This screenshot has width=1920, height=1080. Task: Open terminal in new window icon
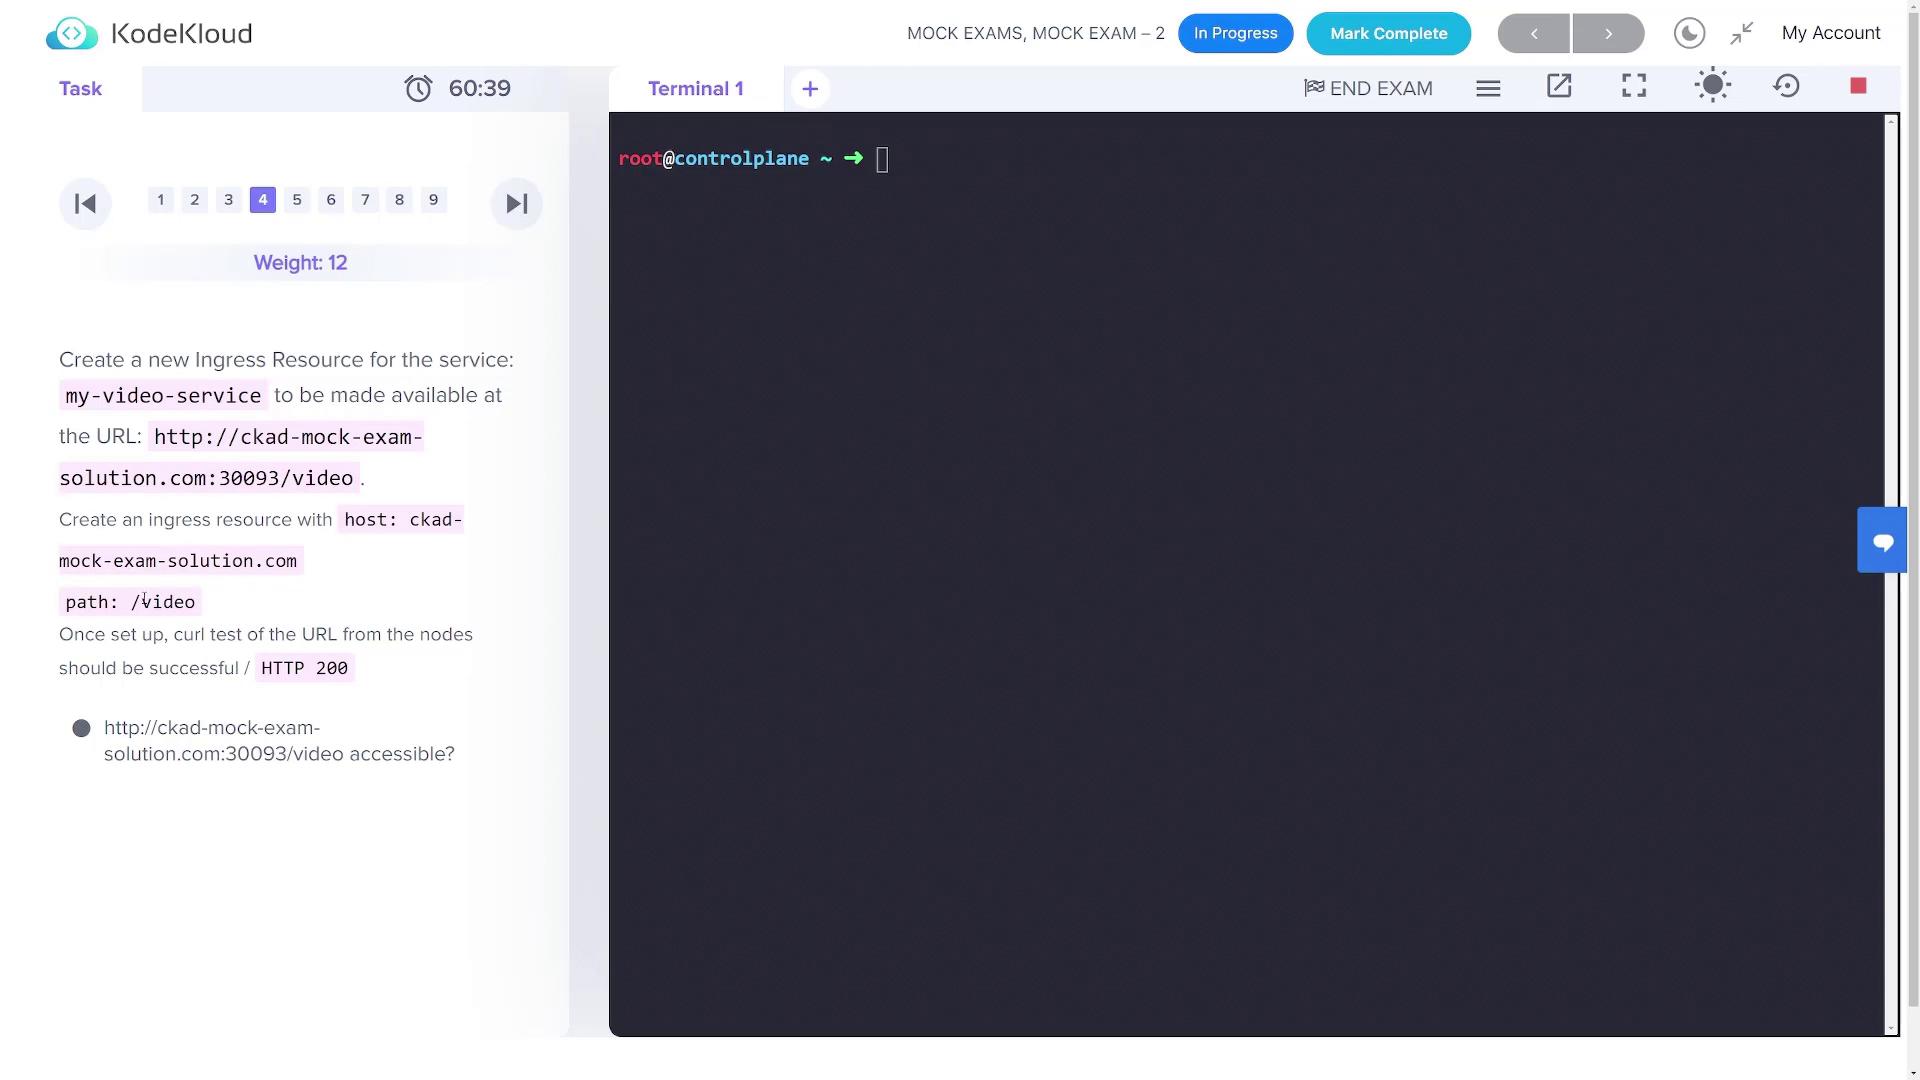(x=1559, y=87)
